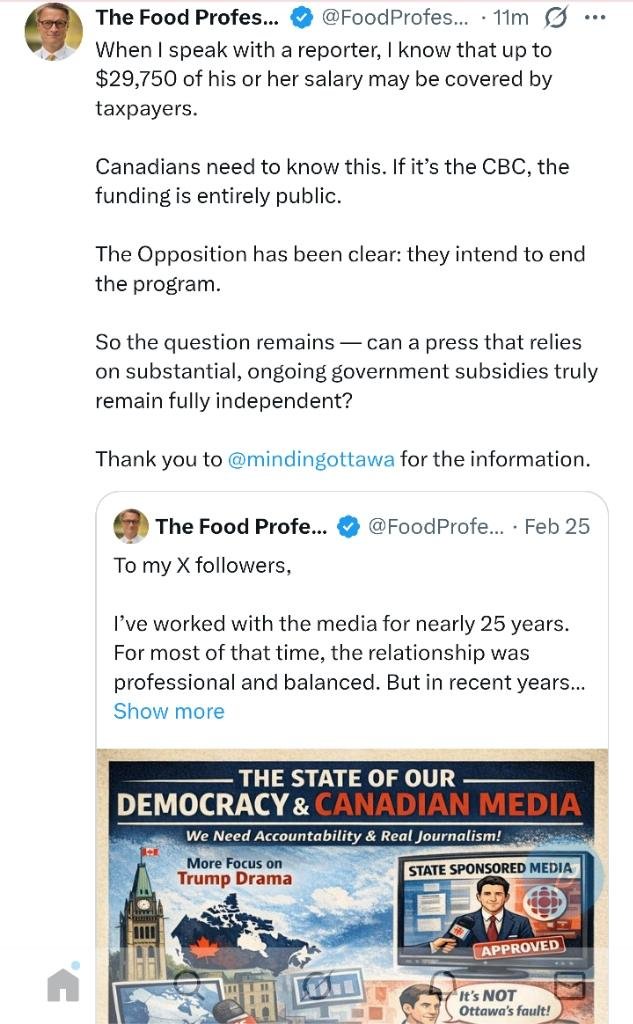The width and height of the screenshot is (633, 1024).
Task: Open The Food Profes... display name at top
Action: 187,18
